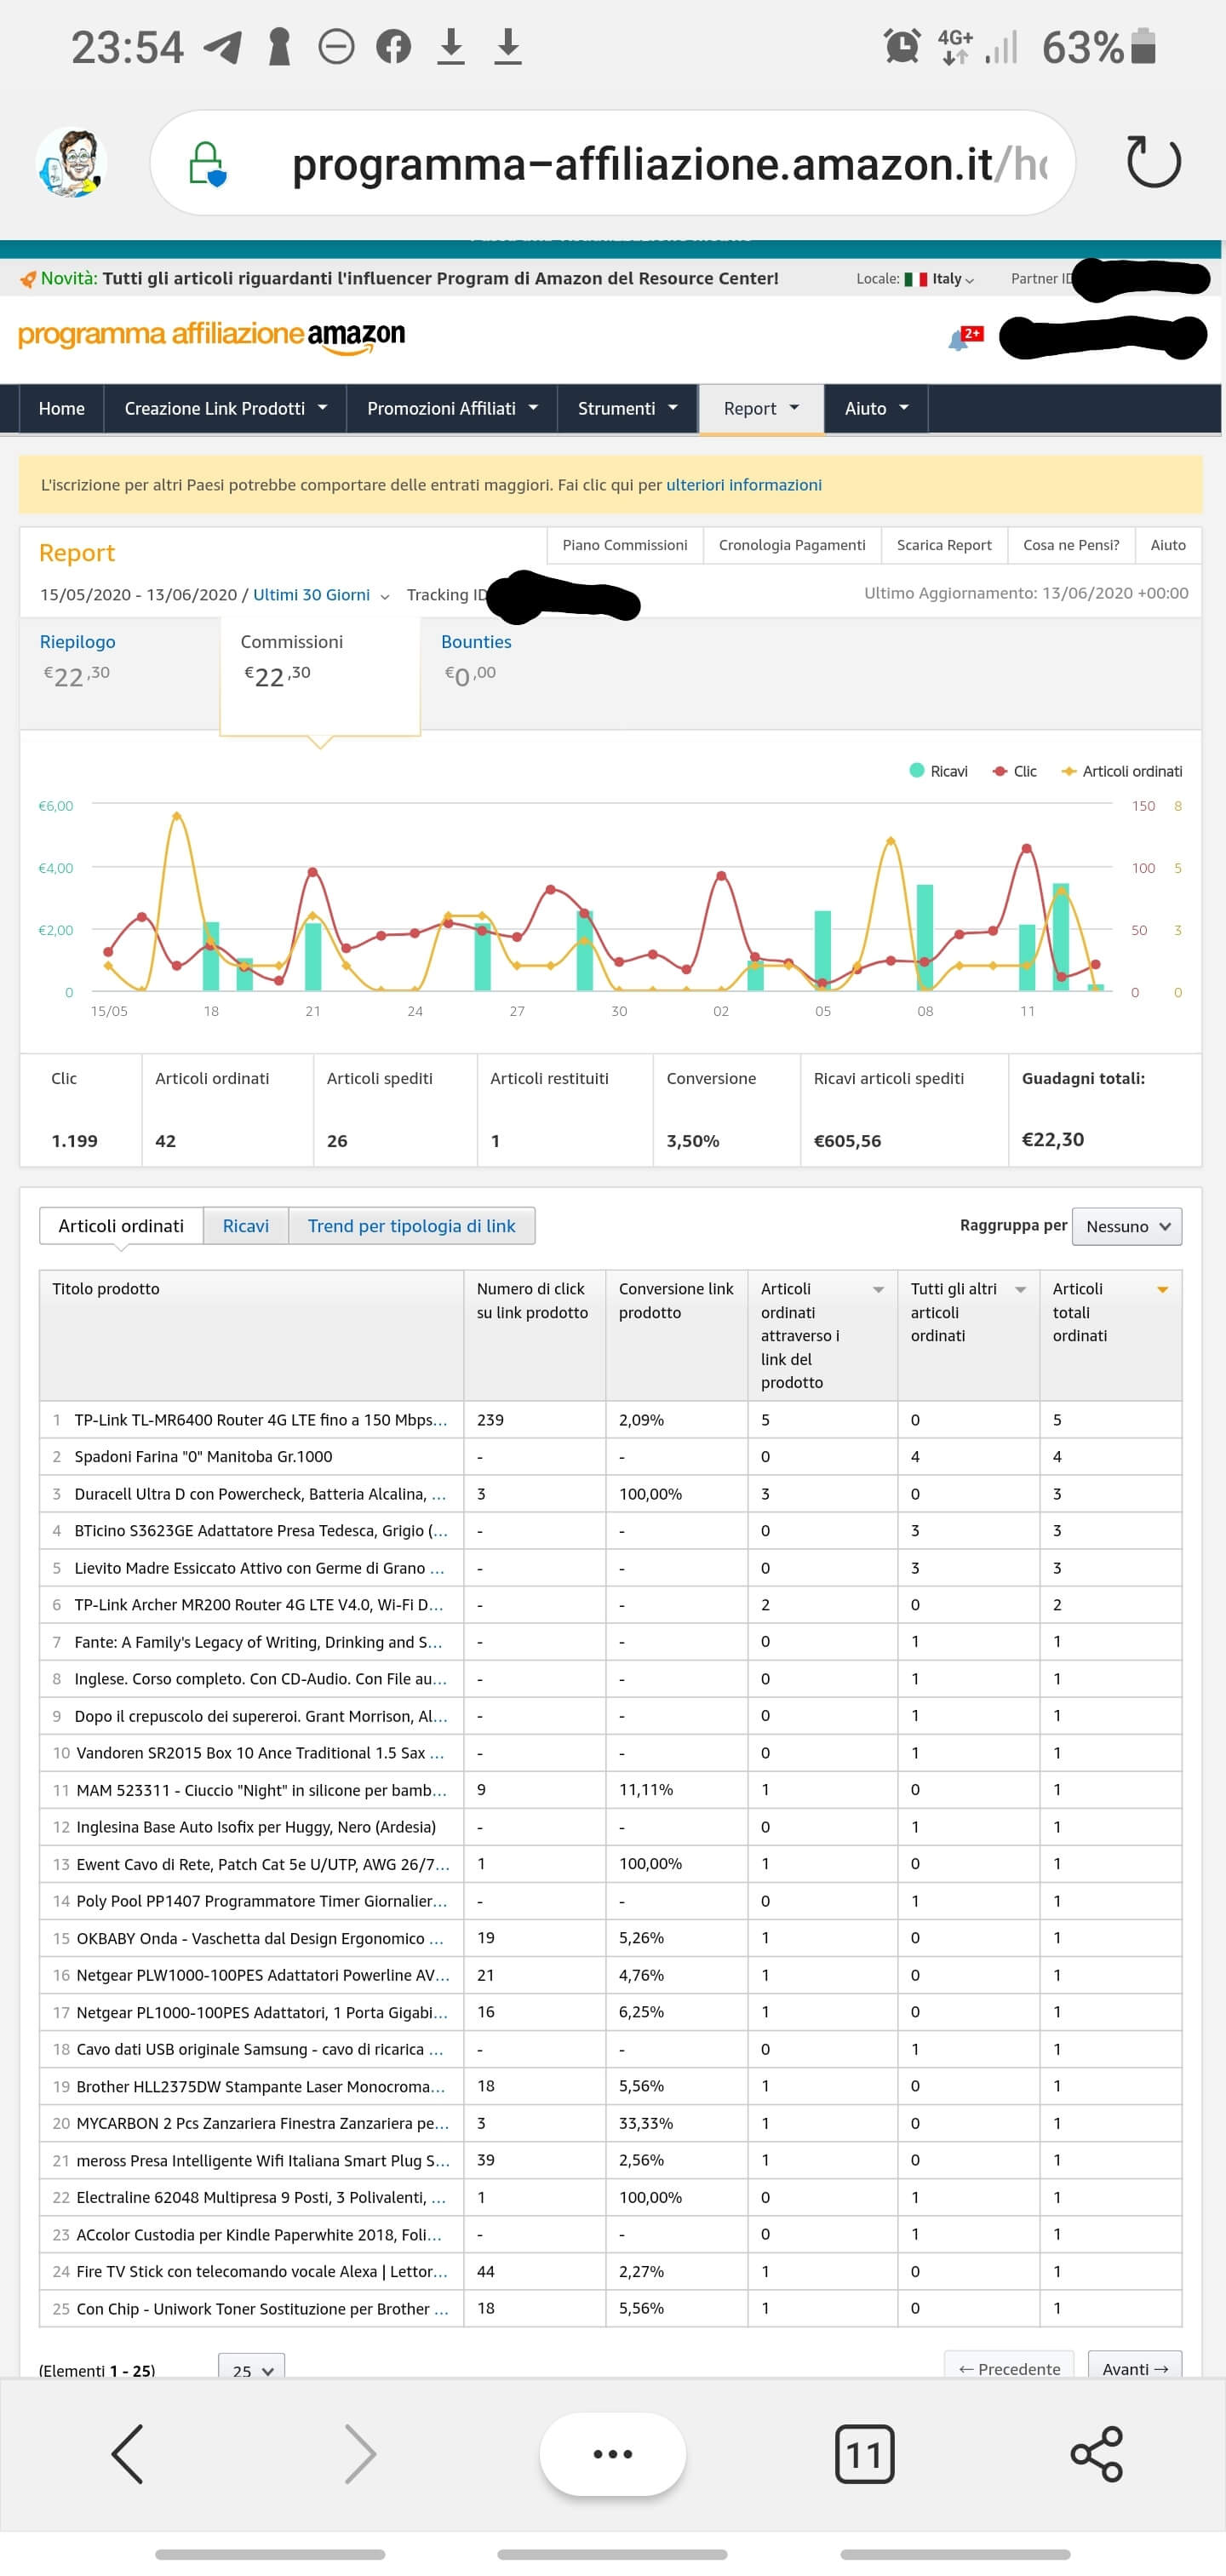Open the rows-per-page 25 dropdown

(251, 2370)
